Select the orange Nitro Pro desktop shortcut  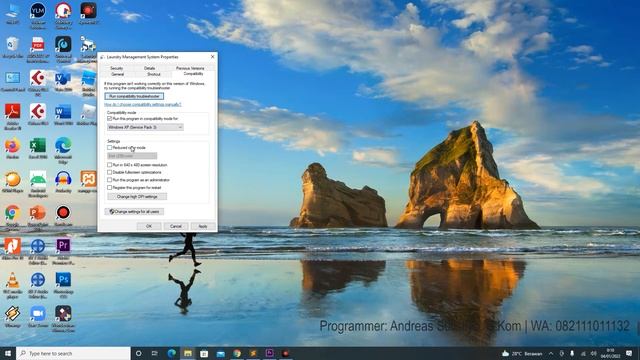[13, 249]
